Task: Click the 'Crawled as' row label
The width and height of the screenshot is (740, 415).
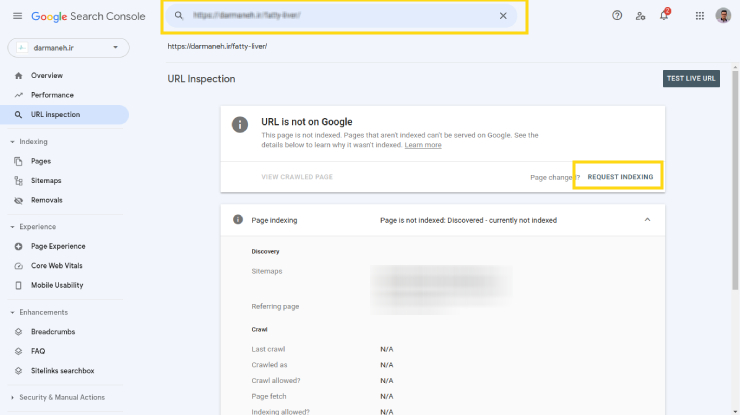Action: [x=269, y=365]
